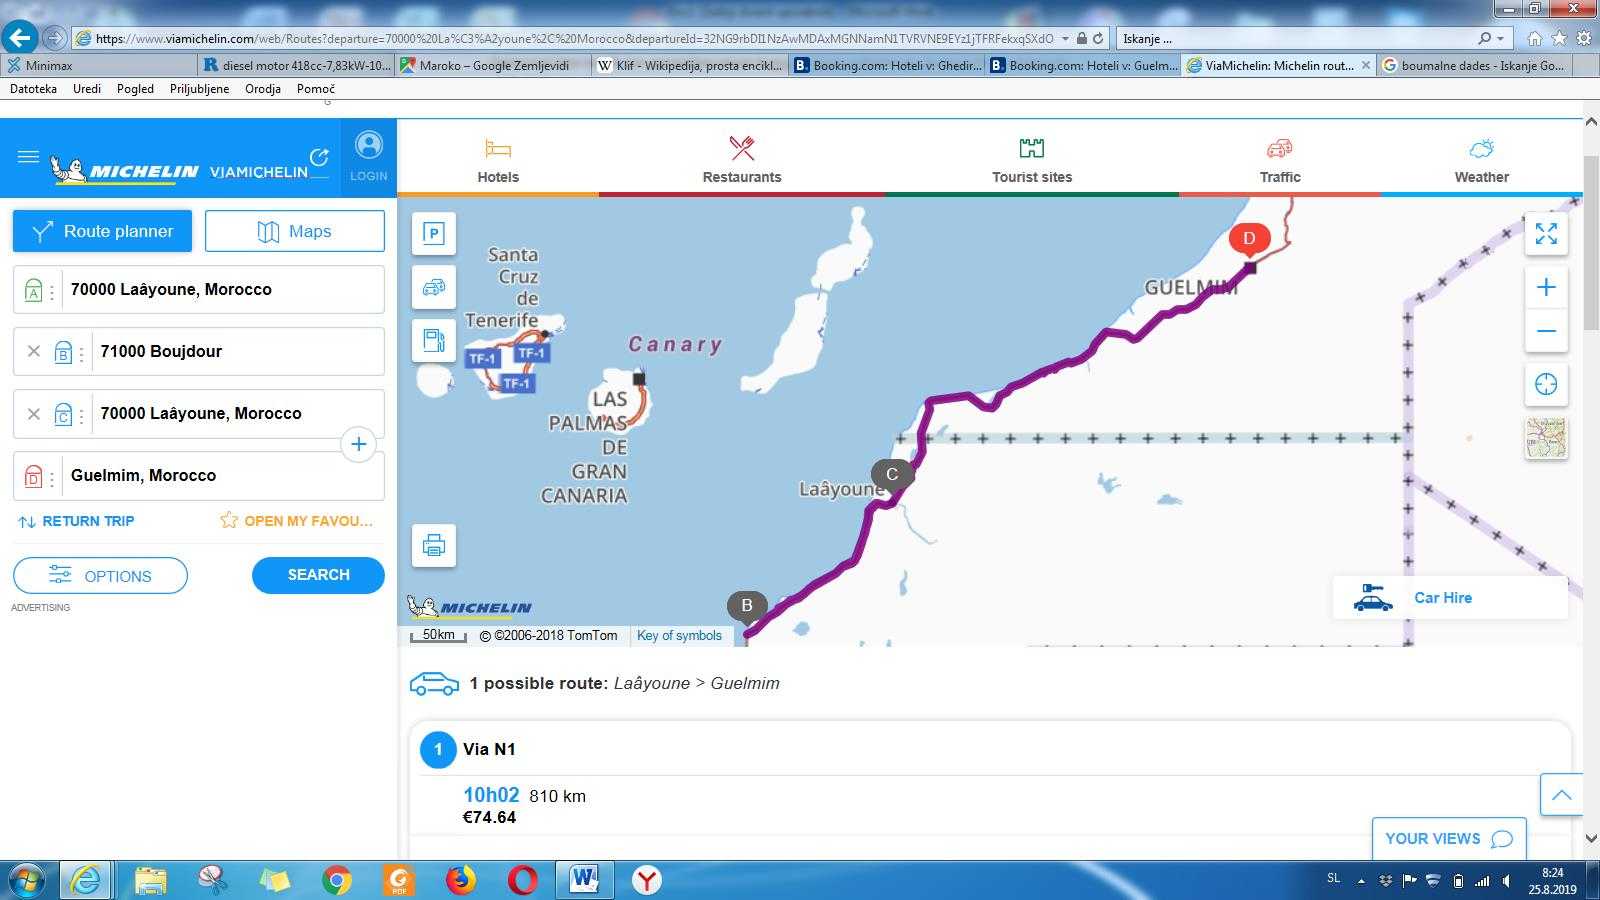Image resolution: width=1600 pixels, height=900 pixels.
Task: Open my favourites link
Action: 297,521
